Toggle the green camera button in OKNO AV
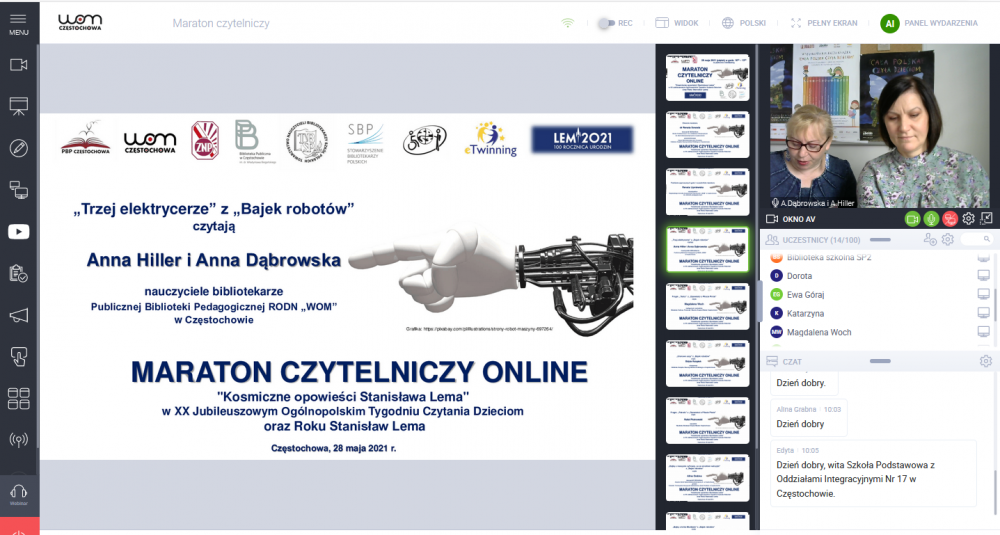The width and height of the screenshot is (1000, 535). (x=912, y=218)
